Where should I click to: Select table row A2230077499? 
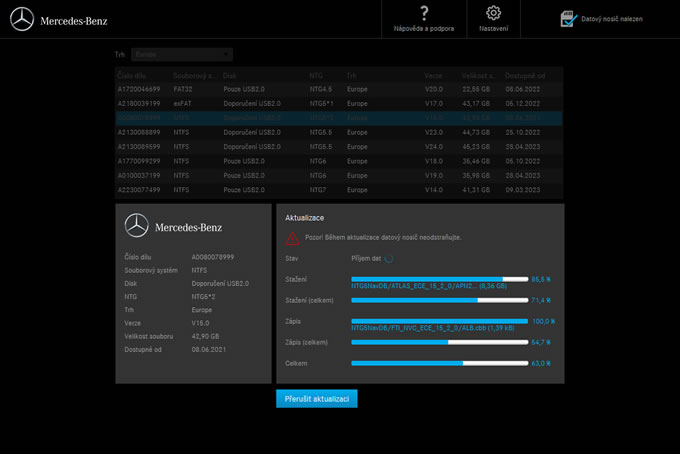click(x=339, y=190)
